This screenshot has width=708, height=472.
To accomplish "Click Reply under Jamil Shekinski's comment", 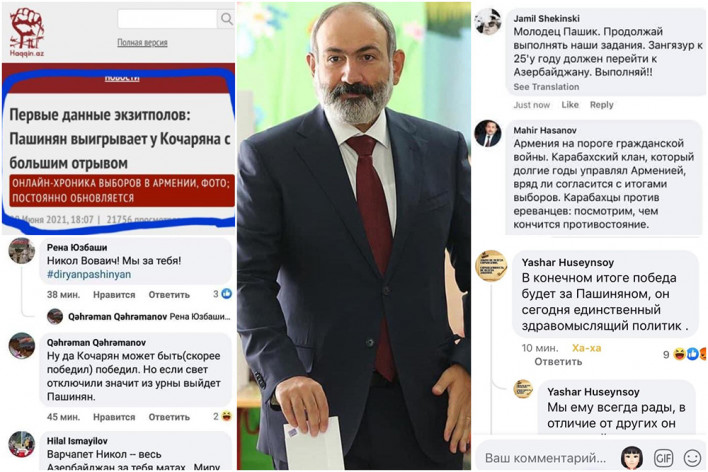I will tap(601, 105).
